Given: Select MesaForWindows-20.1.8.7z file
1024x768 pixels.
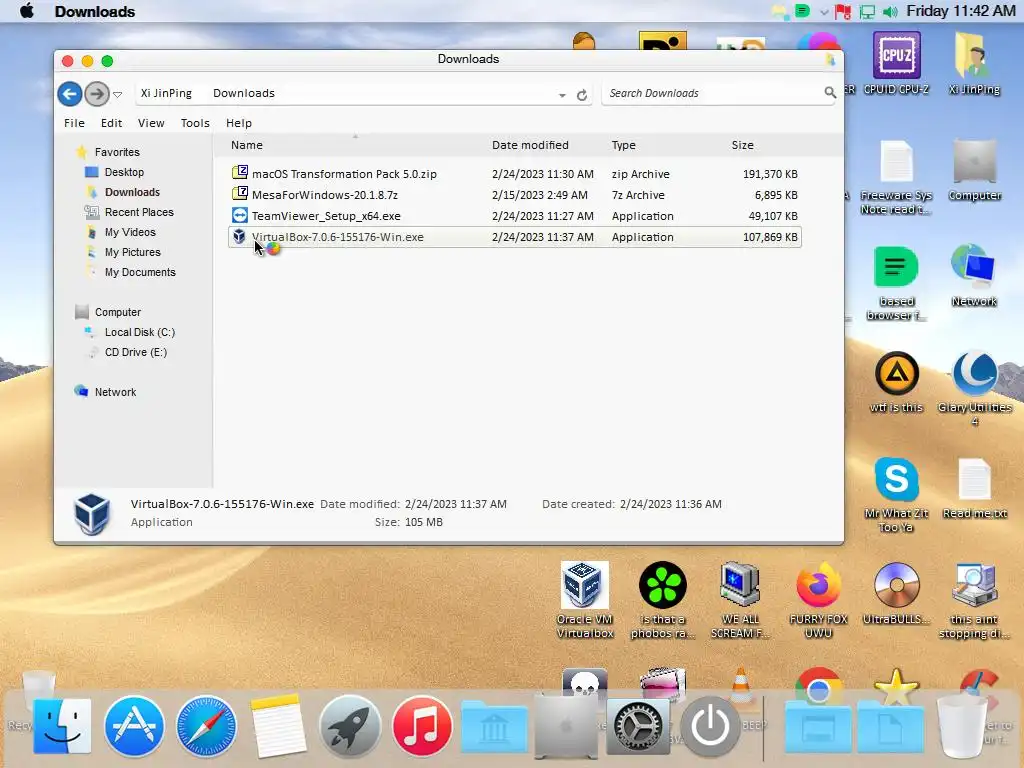Looking at the screenshot, I should pos(515,195).
